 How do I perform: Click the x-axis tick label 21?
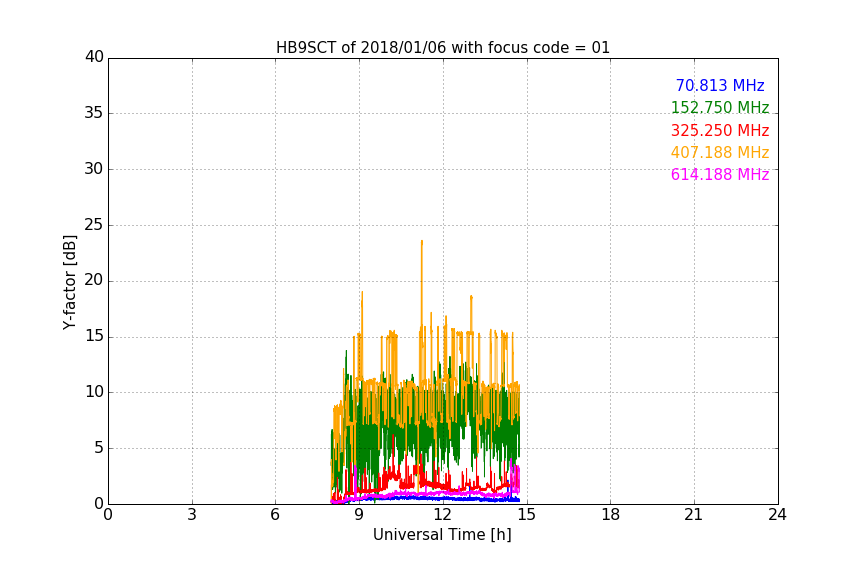[x=694, y=515]
